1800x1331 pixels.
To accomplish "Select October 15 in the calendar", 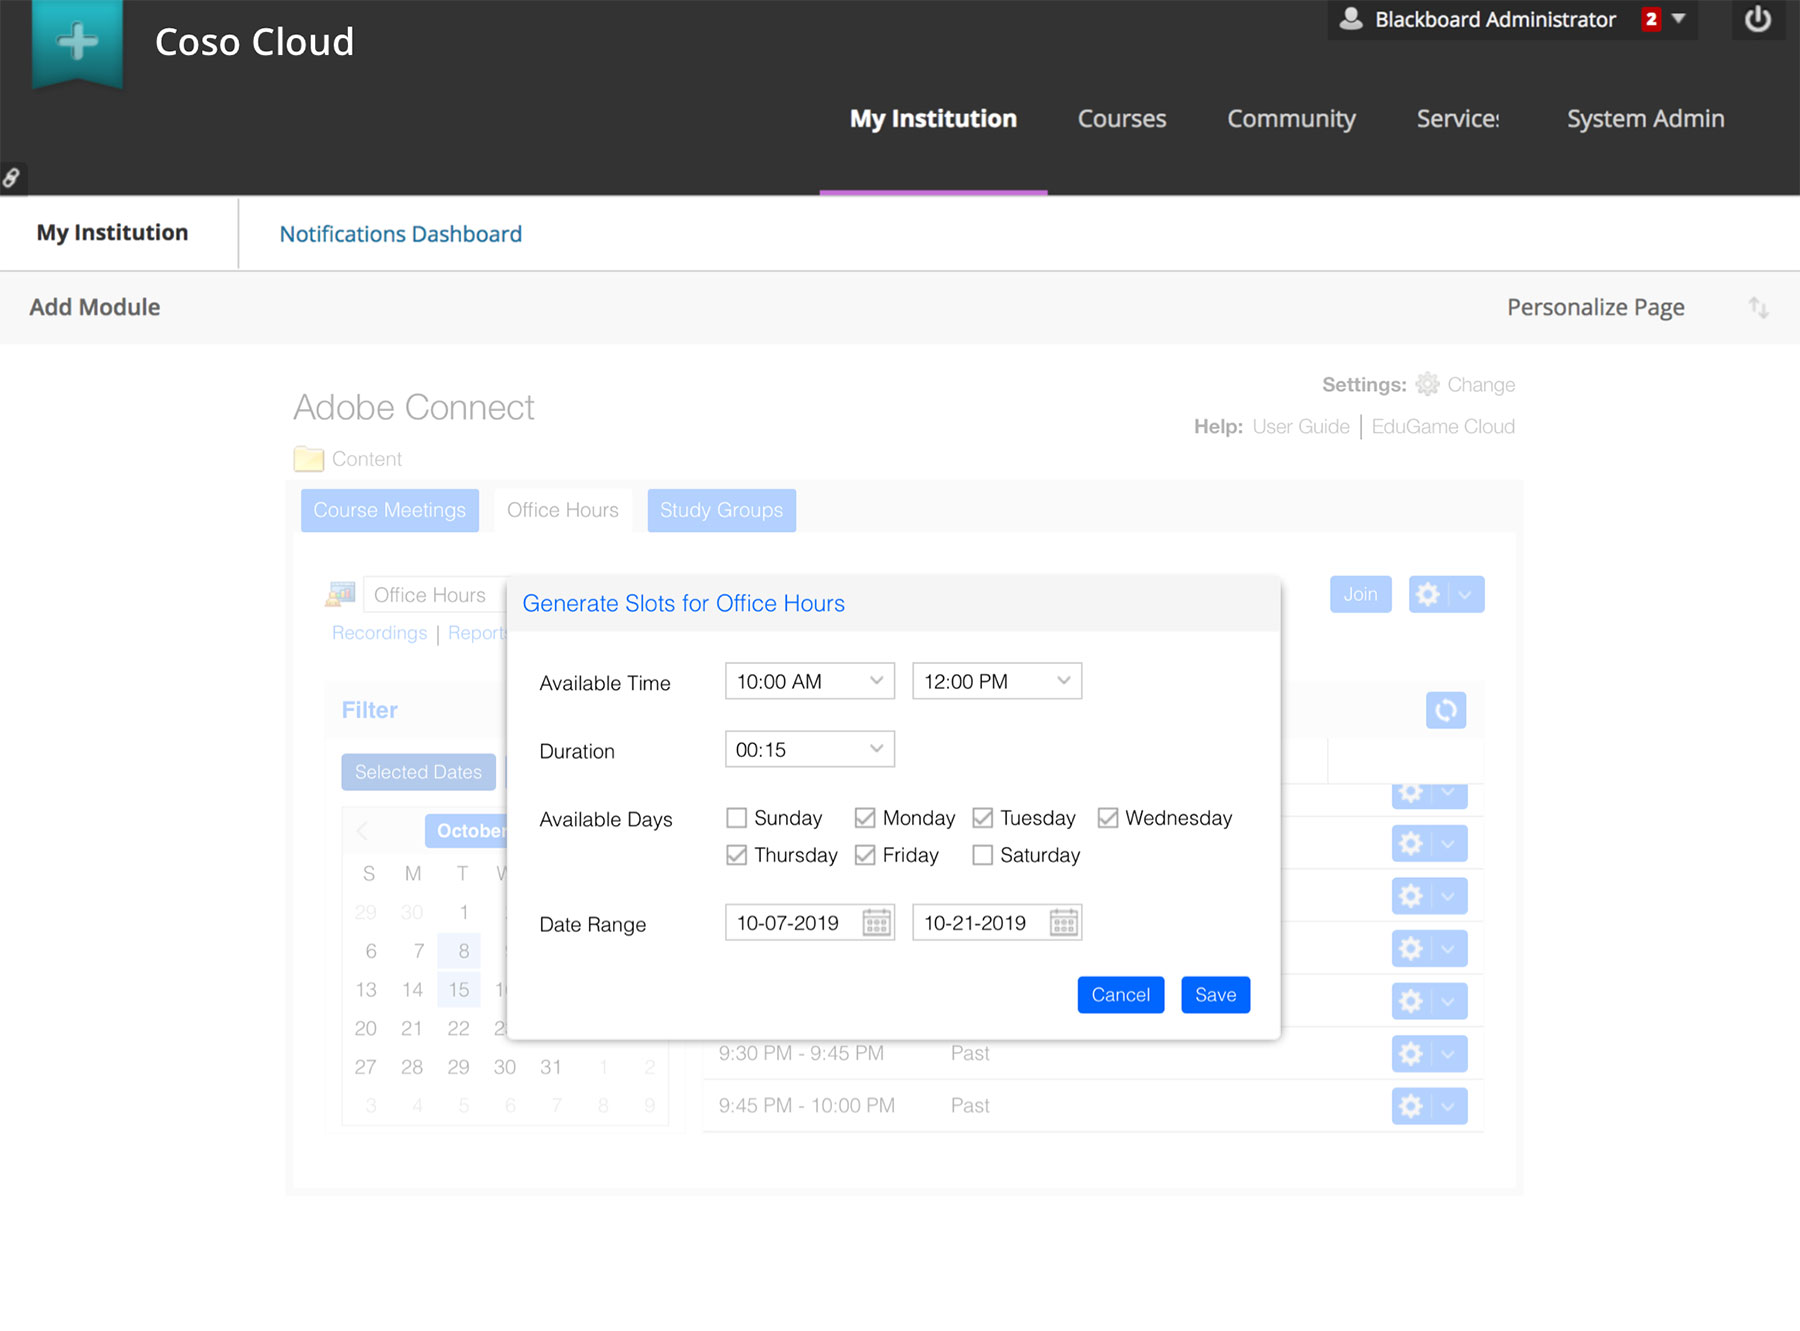I will pyautogui.click(x=459, y=989).
